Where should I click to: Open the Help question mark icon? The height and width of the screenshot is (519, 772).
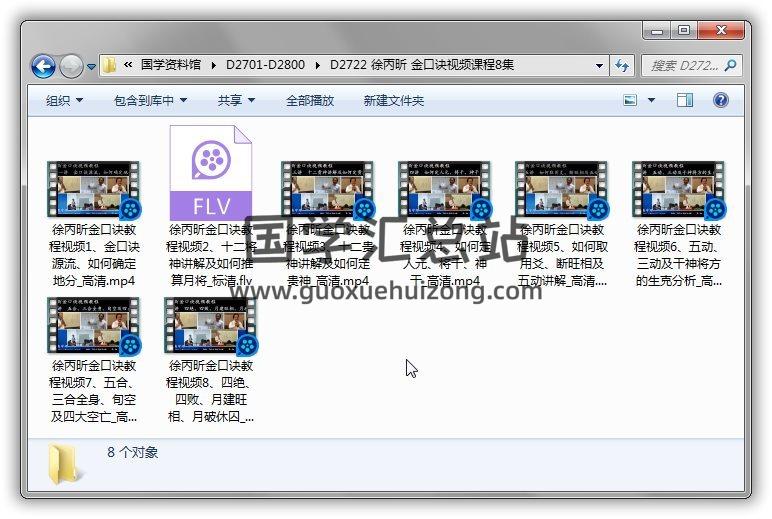click(720, 100)
